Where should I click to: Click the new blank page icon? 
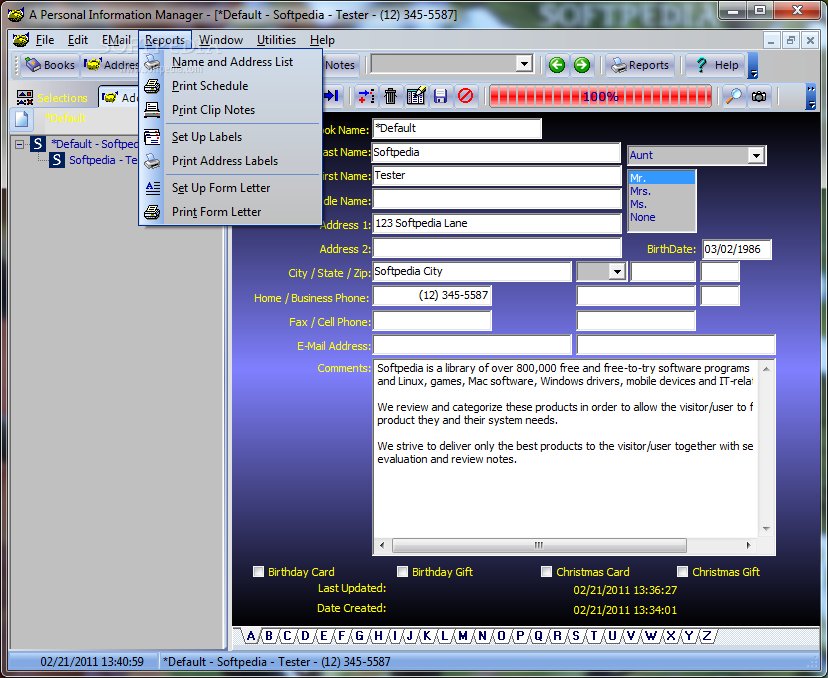(22, 119)
